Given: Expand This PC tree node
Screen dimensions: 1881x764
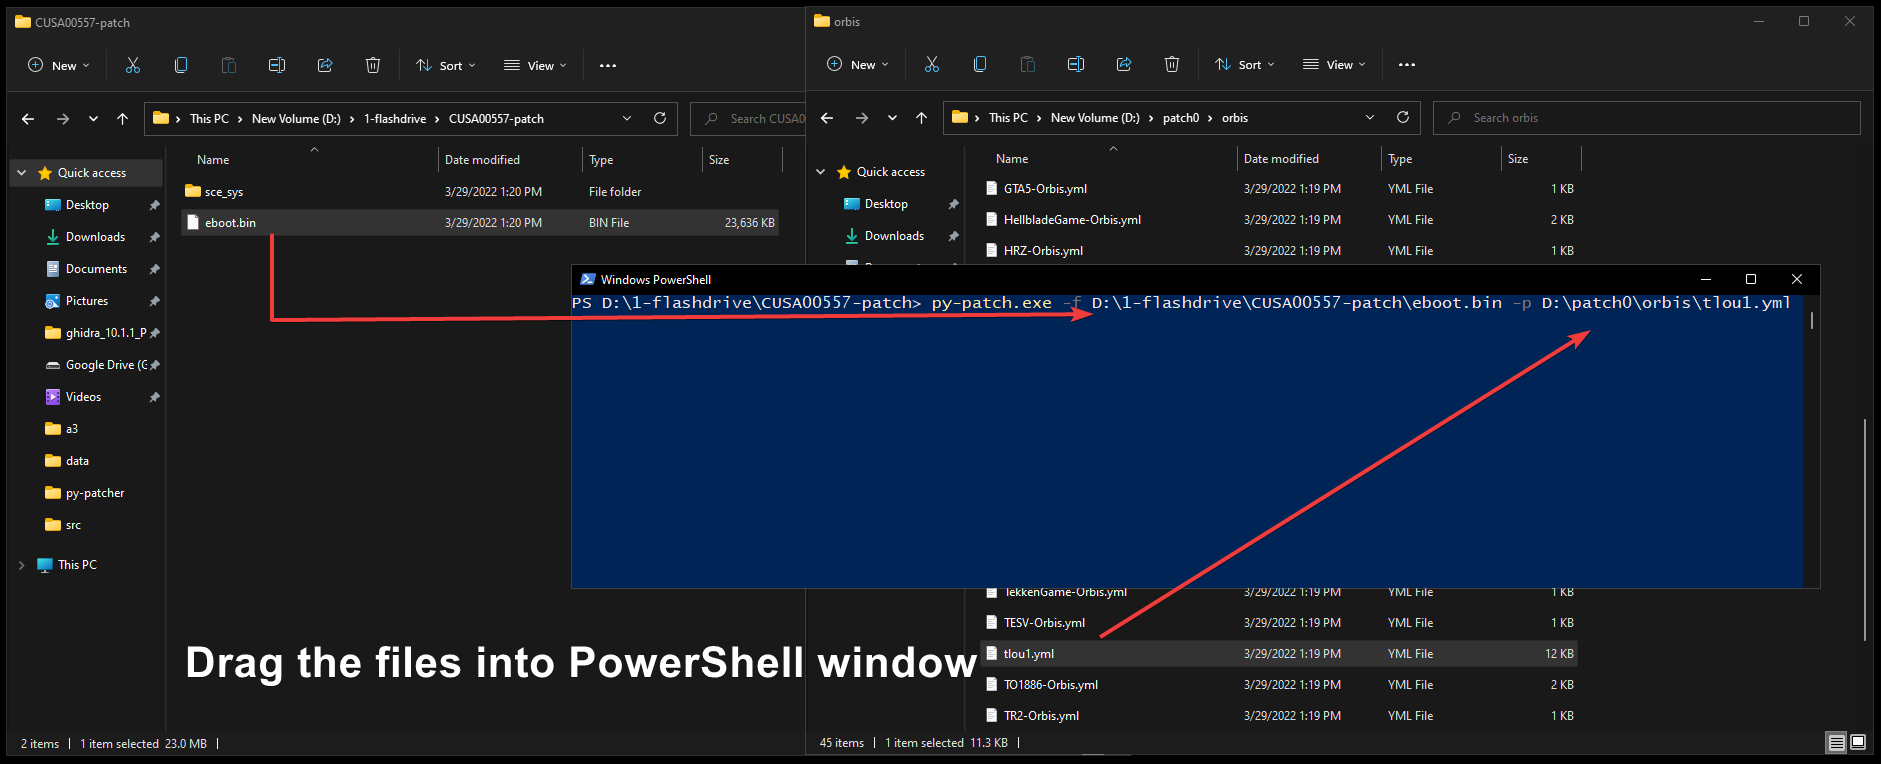Looking at the screenshot, I should click(x=22, y=565).
